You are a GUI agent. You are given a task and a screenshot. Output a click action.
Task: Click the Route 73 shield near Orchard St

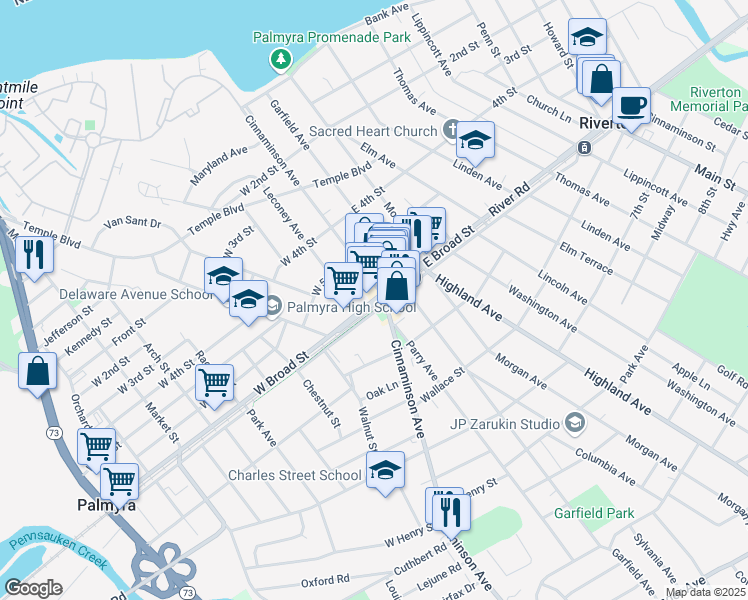tap(54, 433)
